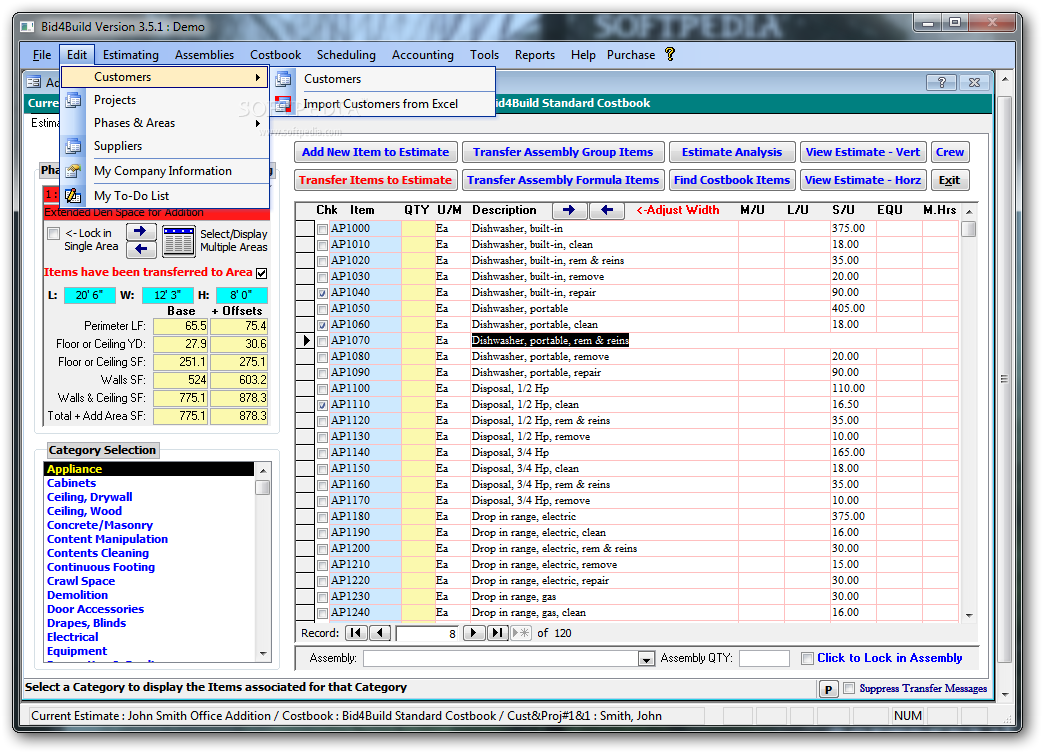Uncheck the AP1110 item checkbox
This screenshot has width=1043, height=753.
[x=323, y=405]
